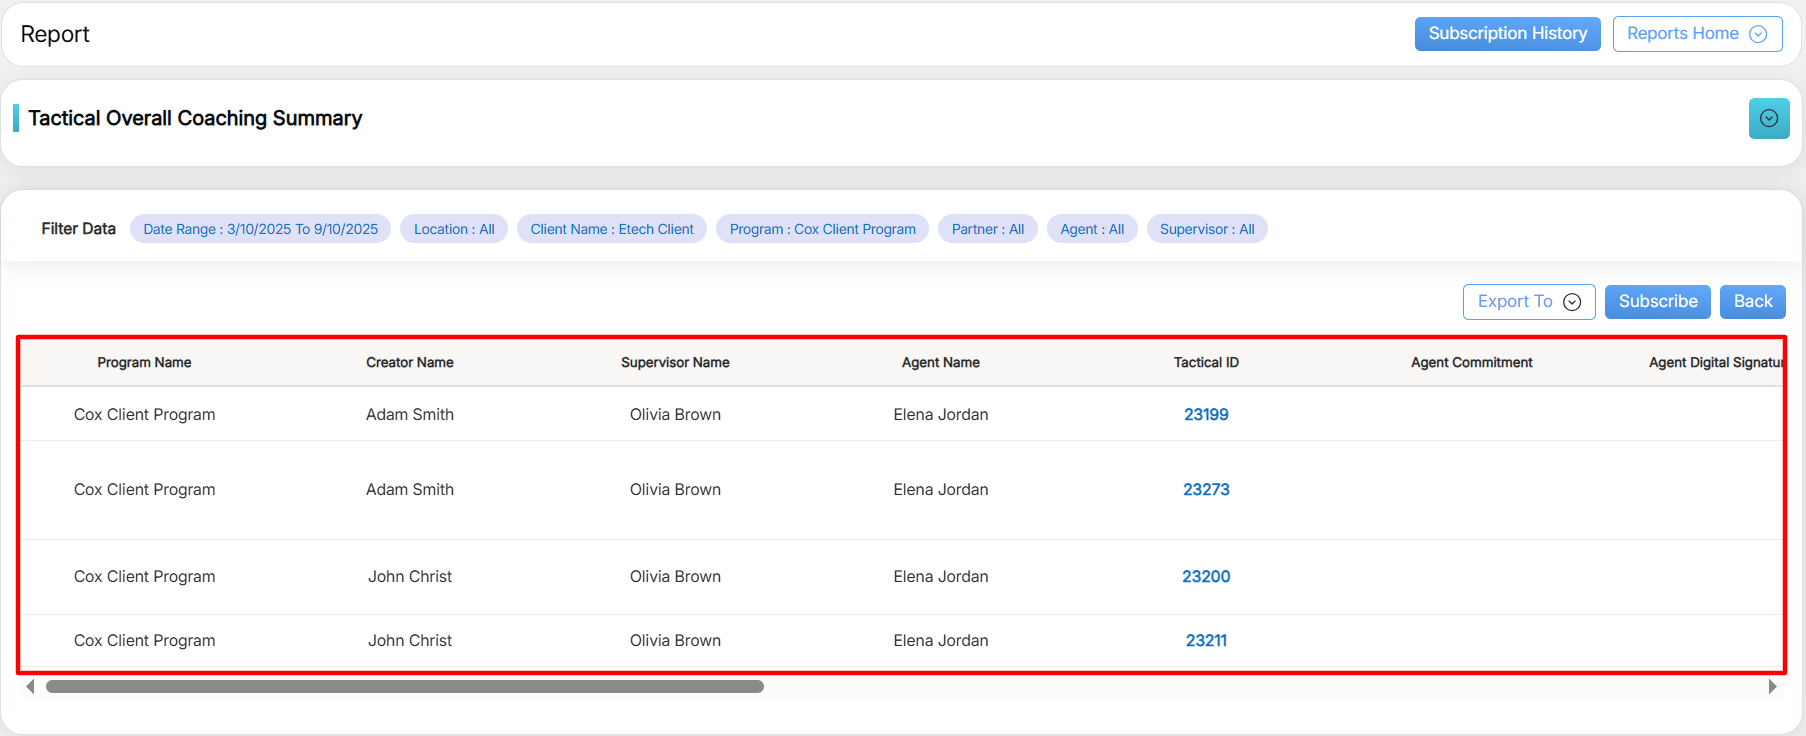
Task: Collapse the Tactical Overall Coaching Summary panel
Action: click(x=1768, y=119)
